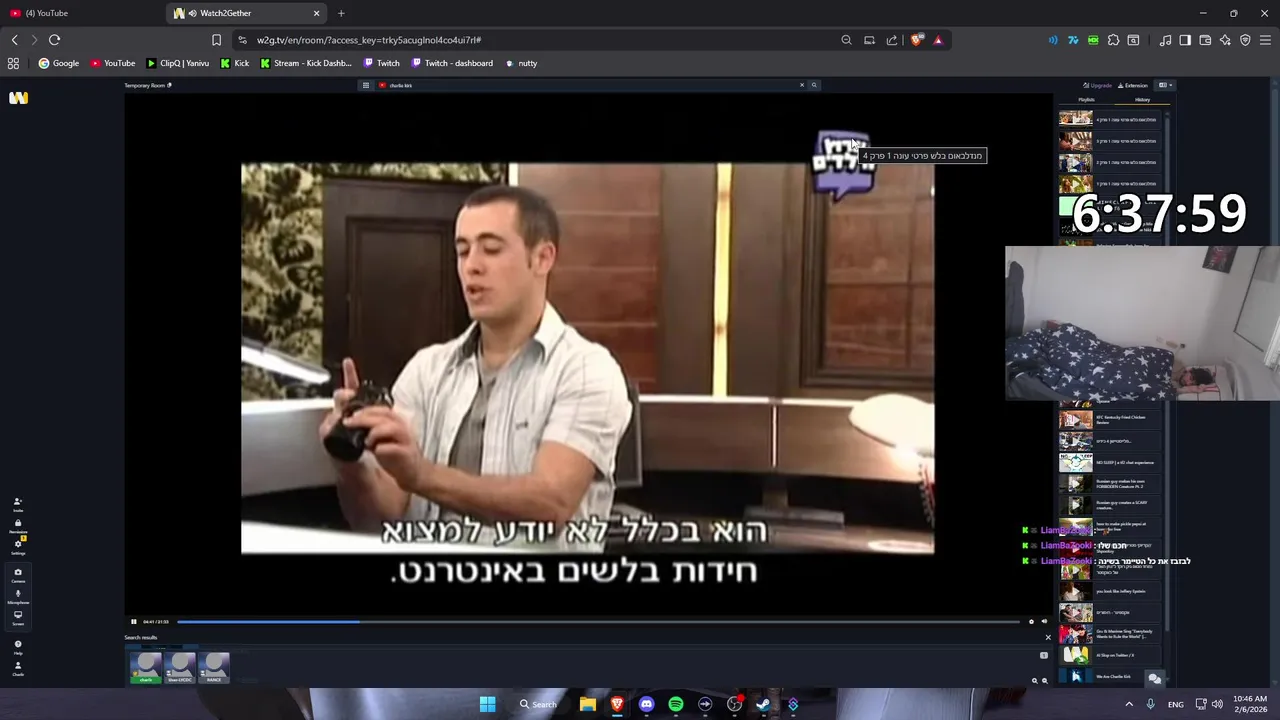This screenshot has height=720, width=1280.
Task: Select the RANCE user avatar
Action: click(214, 667)
